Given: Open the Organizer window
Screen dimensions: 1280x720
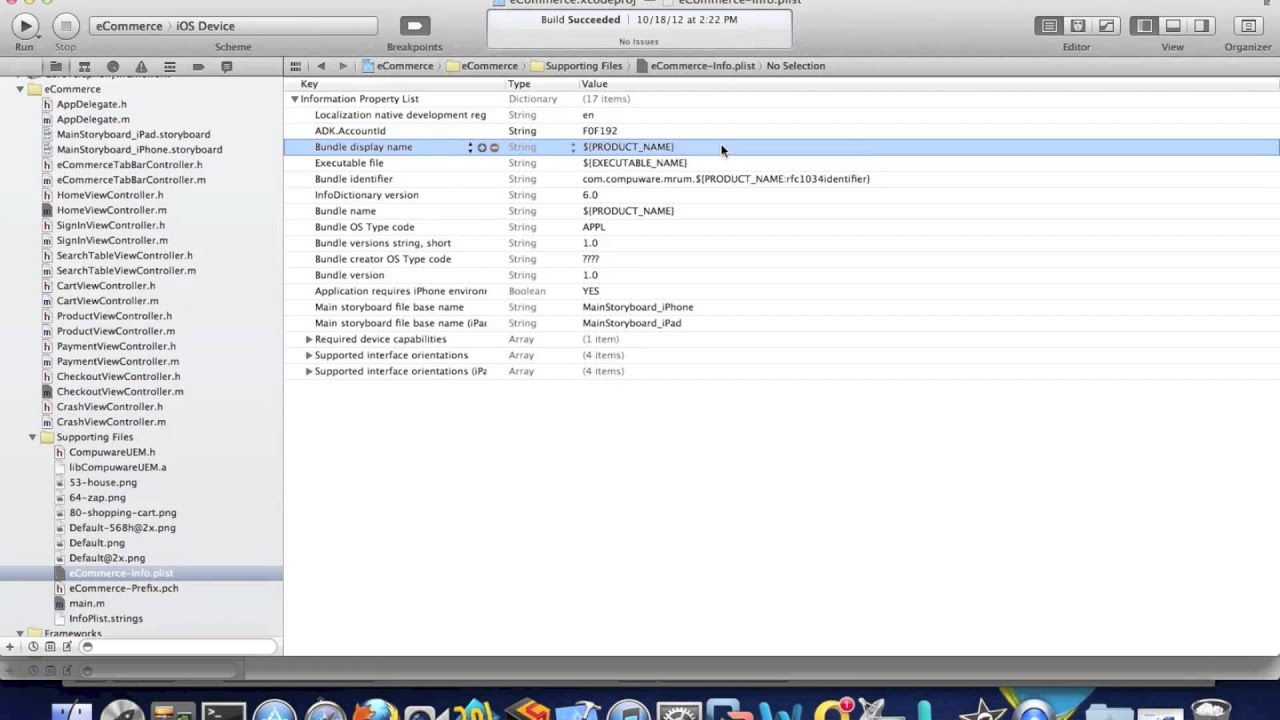Looking at the screenshot, I should (x=1248, y=26).
